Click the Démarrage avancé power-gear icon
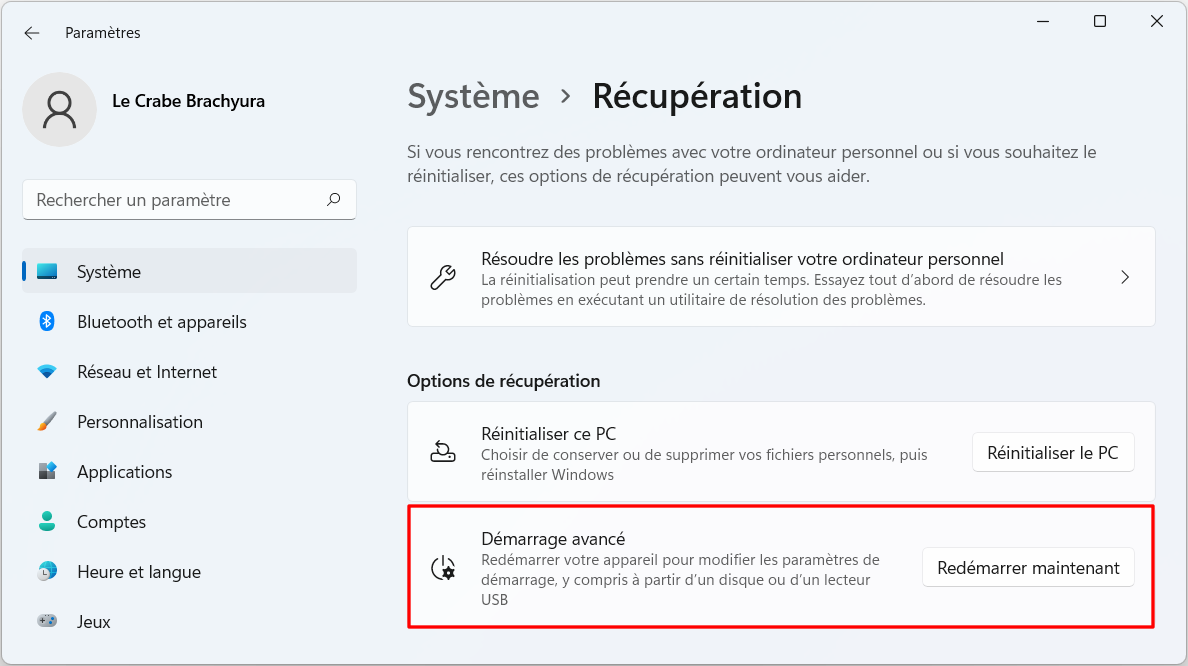The image size is (1188, 666). [x=443, y=568]
